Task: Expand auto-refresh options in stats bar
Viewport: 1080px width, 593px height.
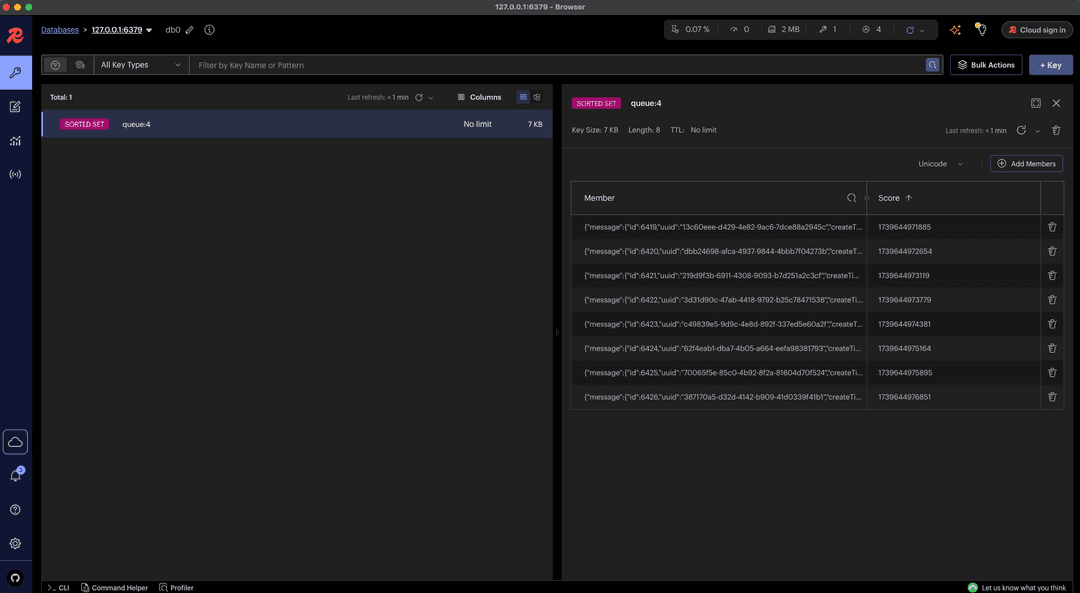Action: (x=922, y=30)
